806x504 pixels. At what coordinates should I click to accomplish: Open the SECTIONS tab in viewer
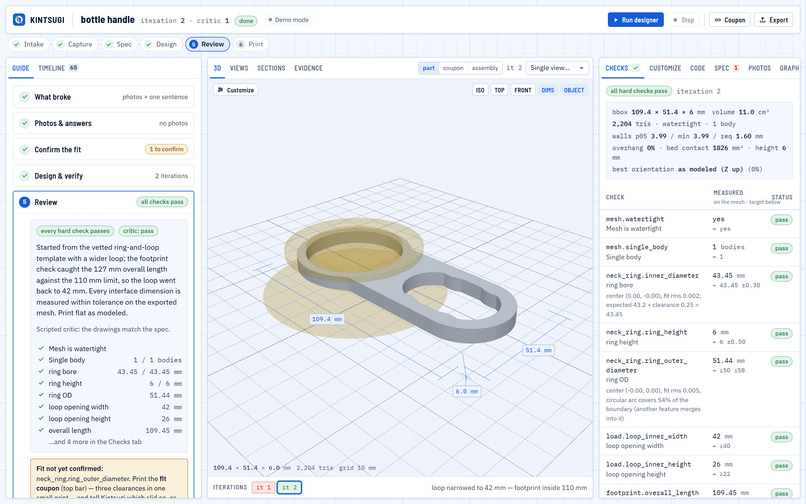point(271,68)
